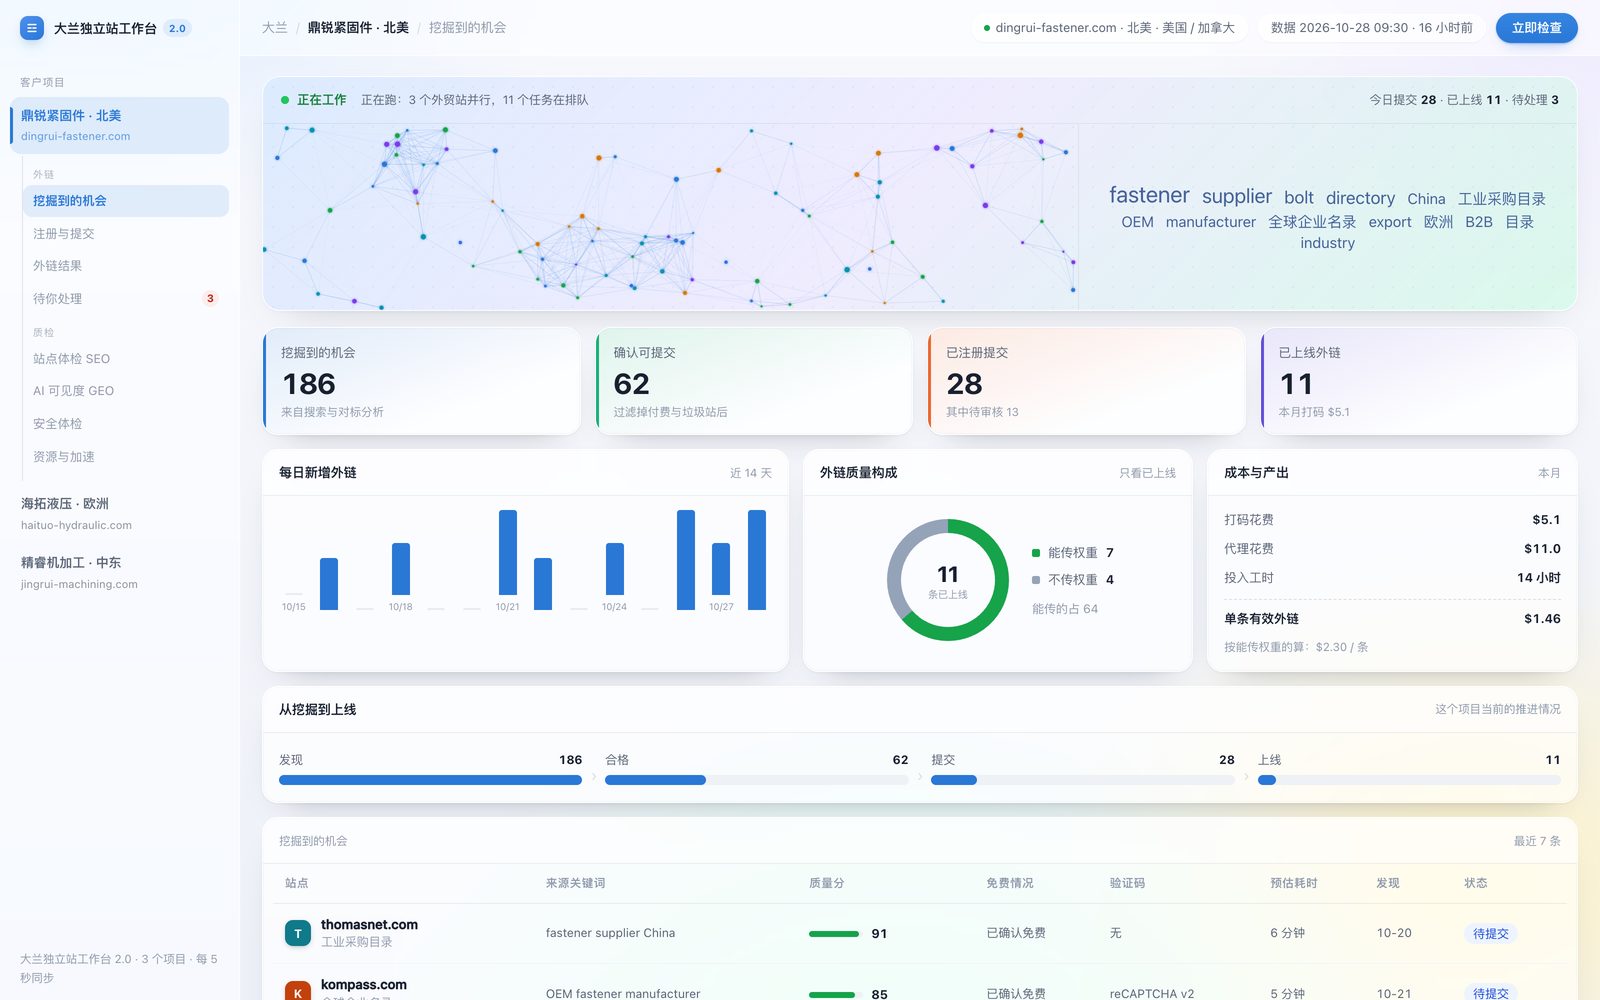Image resolution: width=1600 pixels, height=1000 pixels.
Task: Click the fastener keyword in the word cloud
Action: 1149,195
